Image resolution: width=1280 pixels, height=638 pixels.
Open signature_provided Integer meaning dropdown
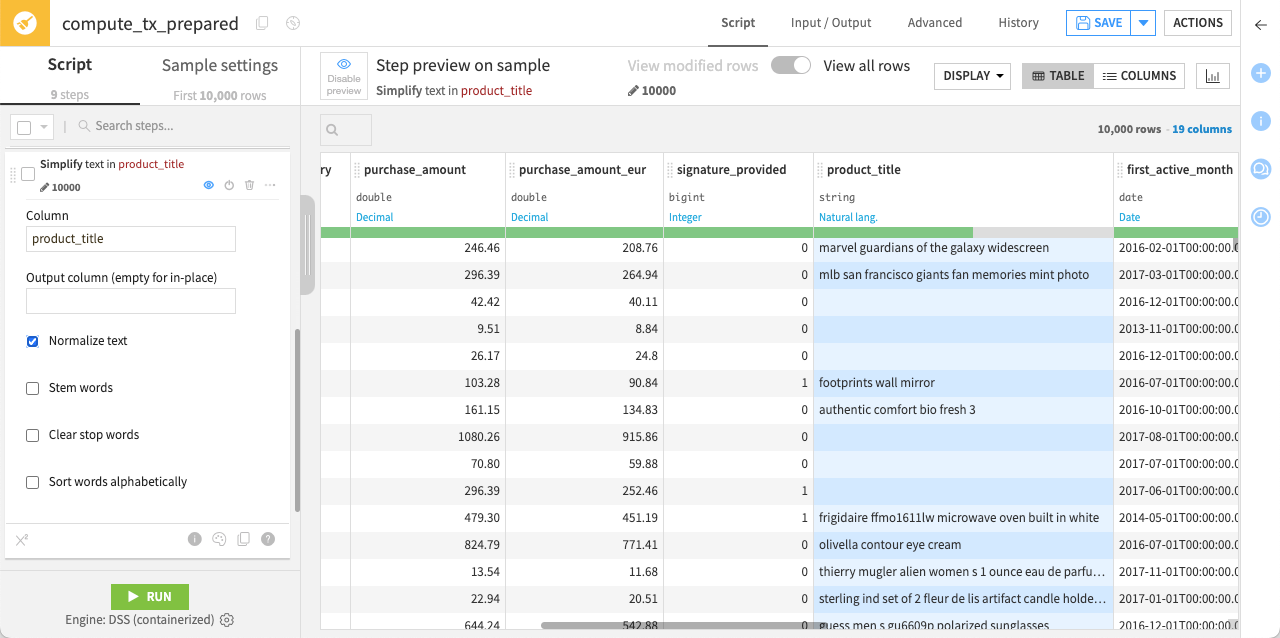click(685, 217)
